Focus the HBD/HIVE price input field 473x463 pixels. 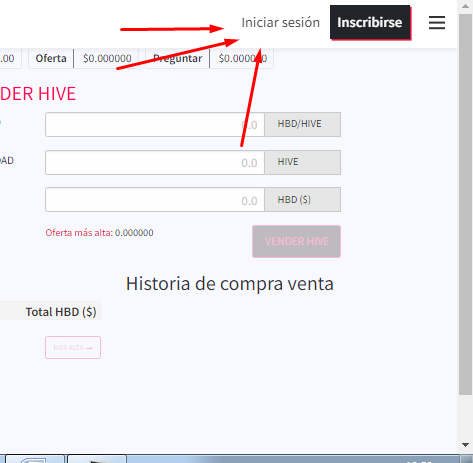click(x=155, y=125)
